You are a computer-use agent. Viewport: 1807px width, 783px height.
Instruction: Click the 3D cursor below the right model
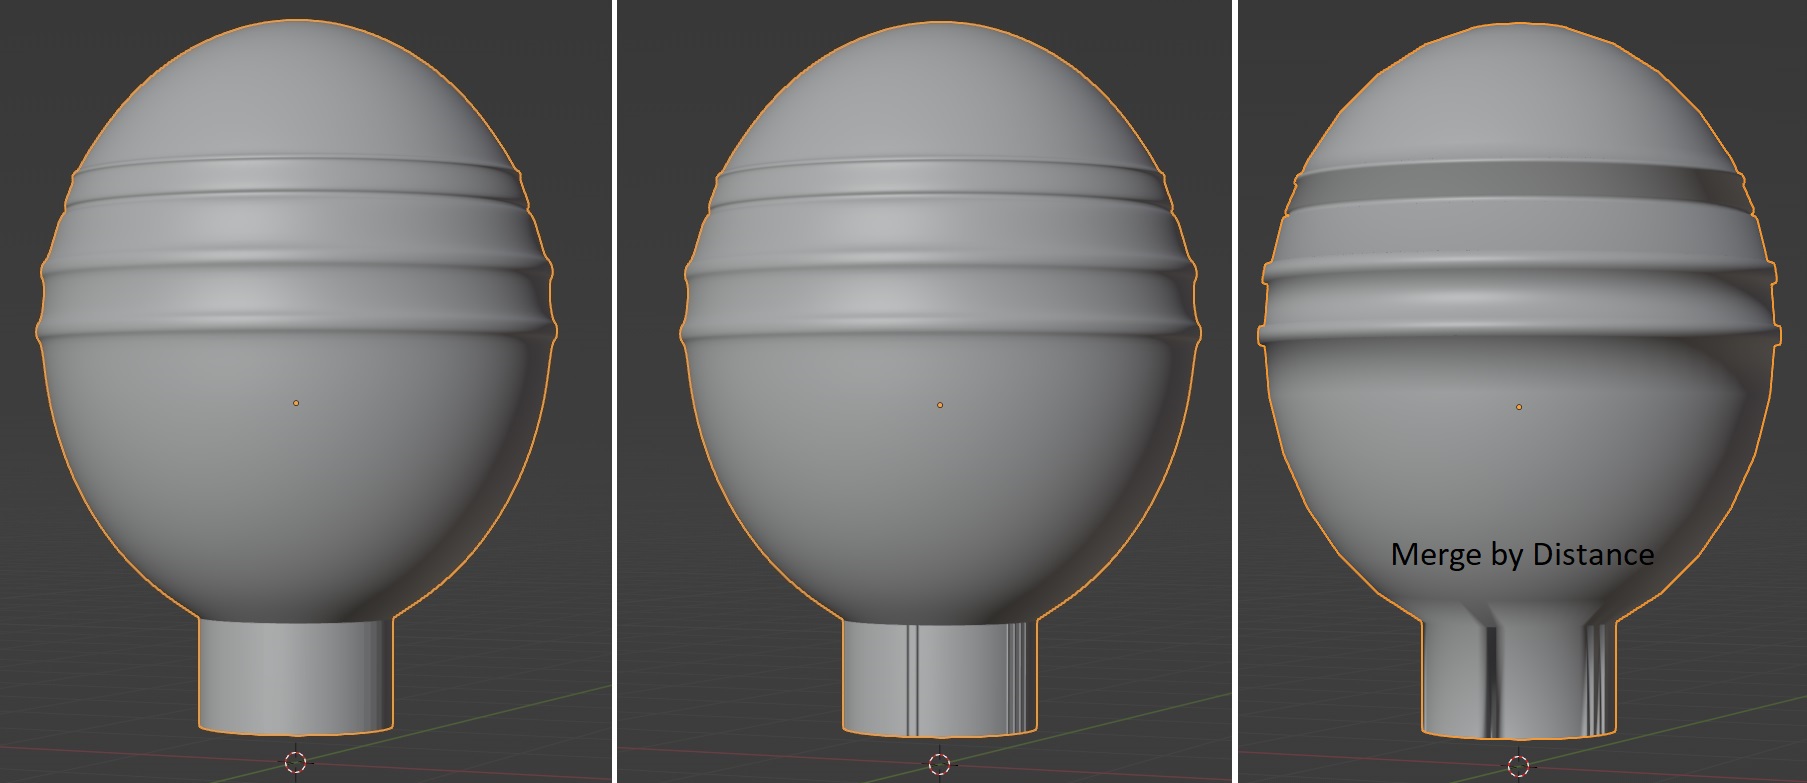pyautogui.click(x=1518, y=767)
